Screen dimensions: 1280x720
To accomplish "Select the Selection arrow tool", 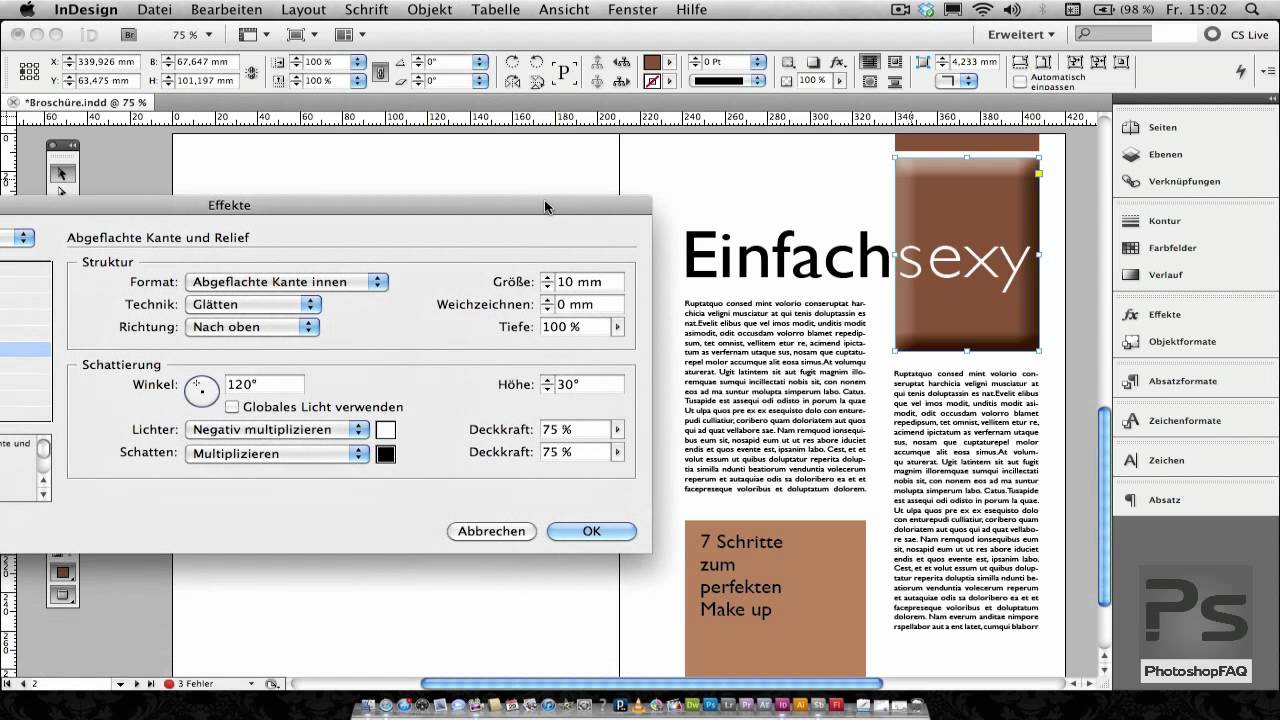I will tap(62, 174).
